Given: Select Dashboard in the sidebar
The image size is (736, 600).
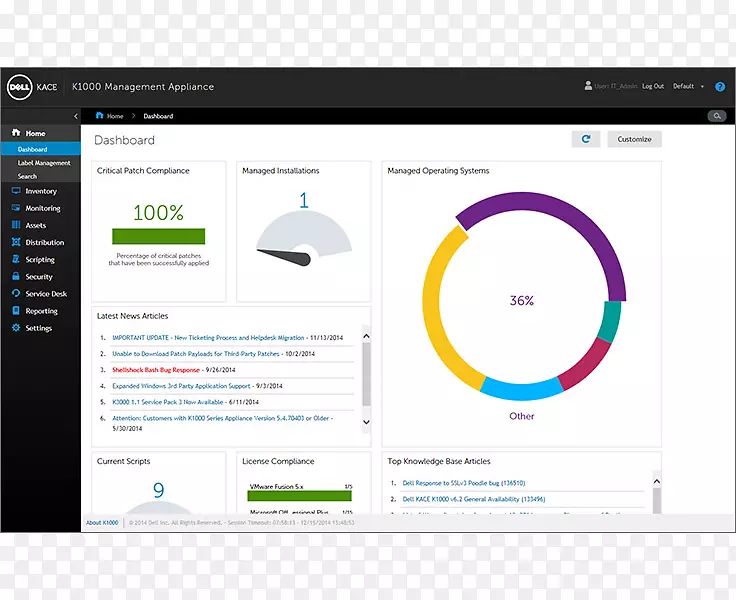Looking at the screenshot, I should tap(40, 149).
